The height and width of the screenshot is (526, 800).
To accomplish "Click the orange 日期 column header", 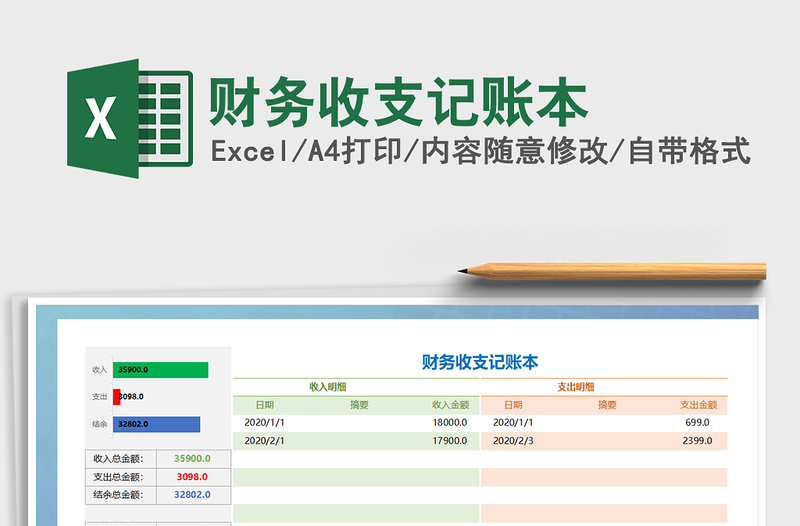I will coord(513,405).
